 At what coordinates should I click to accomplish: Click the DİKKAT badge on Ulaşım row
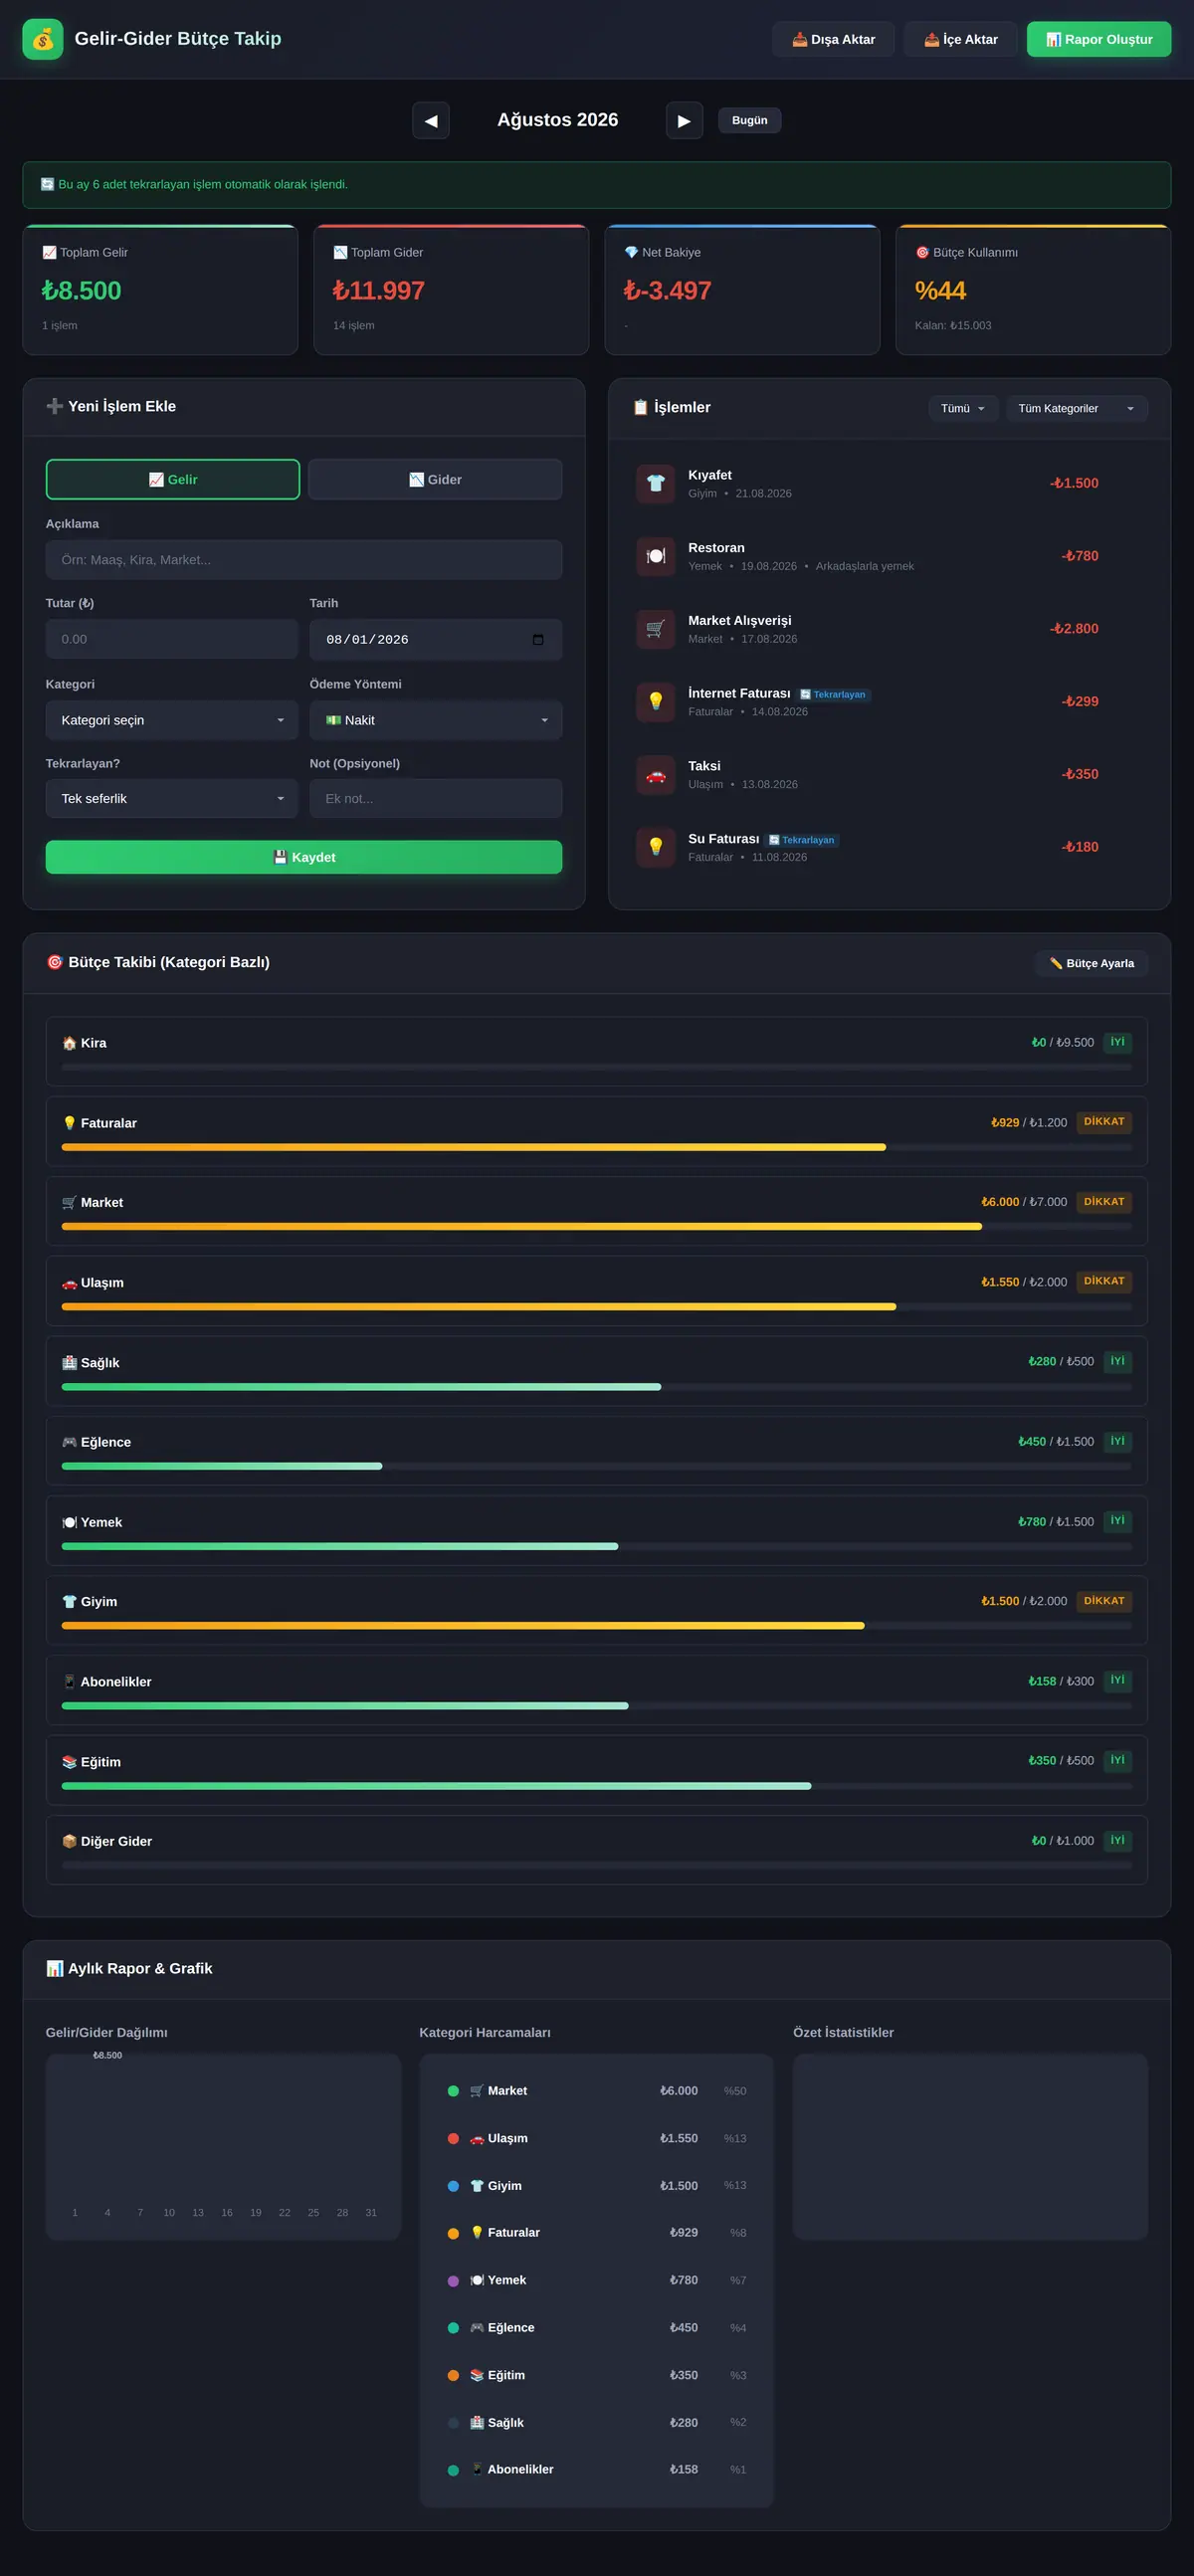tap(1104, 1281)
